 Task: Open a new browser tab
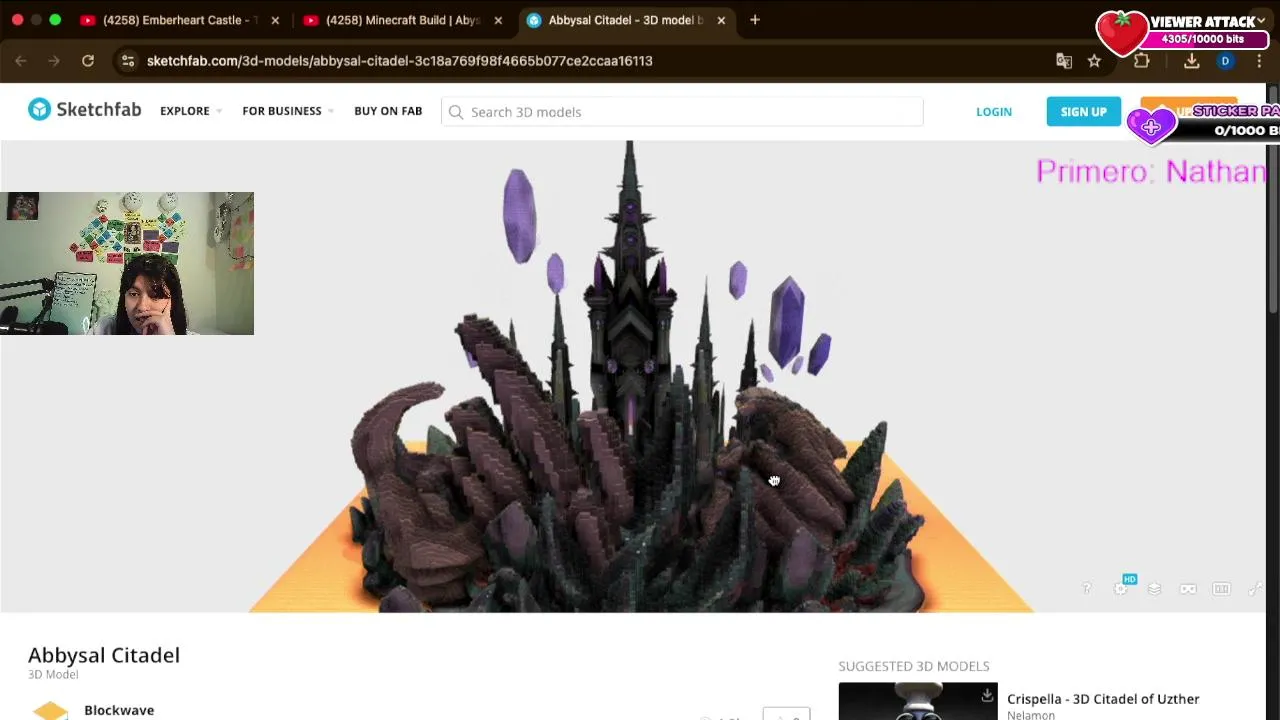click(755, 20)
